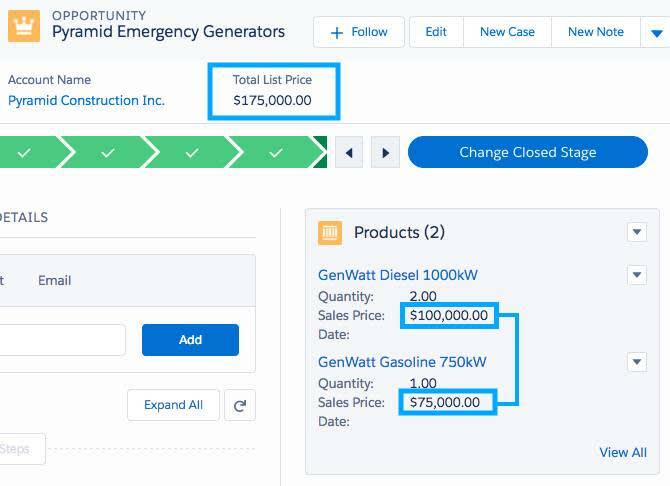
Task: Select the first visible green stage checkmark
Action: [x=24, y=152]
